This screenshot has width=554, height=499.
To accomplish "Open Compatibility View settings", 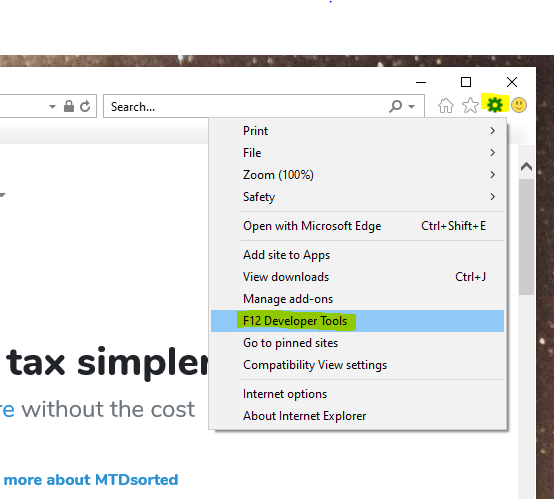I will tap(357, 365).
